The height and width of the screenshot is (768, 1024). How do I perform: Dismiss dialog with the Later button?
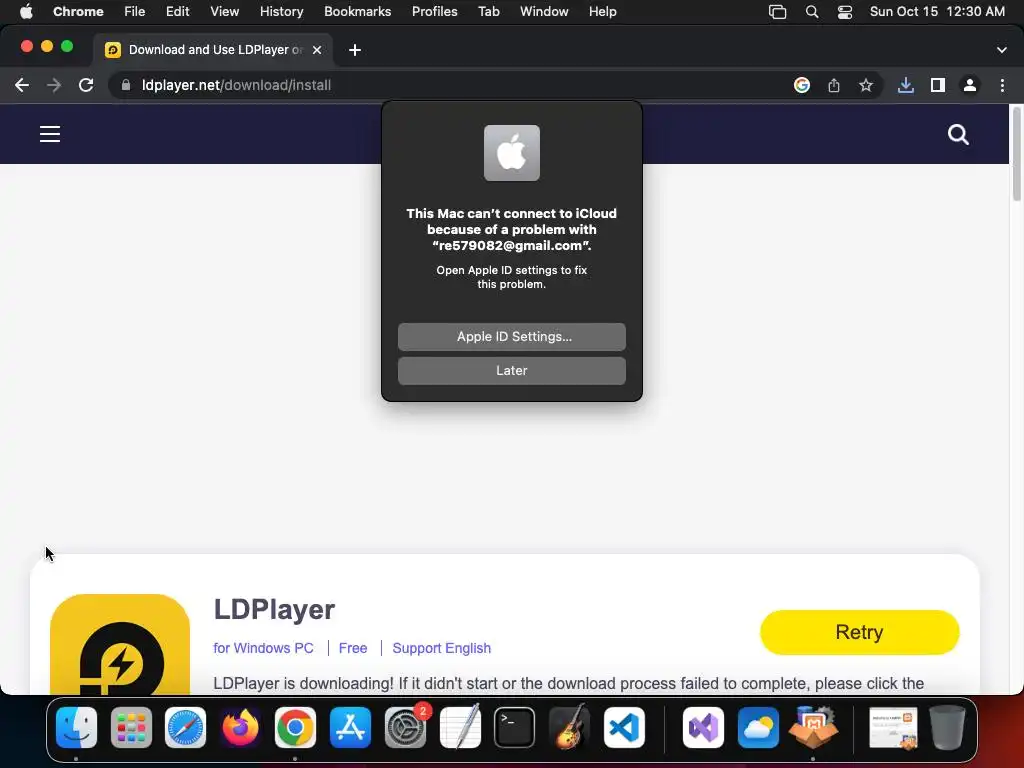click(512, 370)
